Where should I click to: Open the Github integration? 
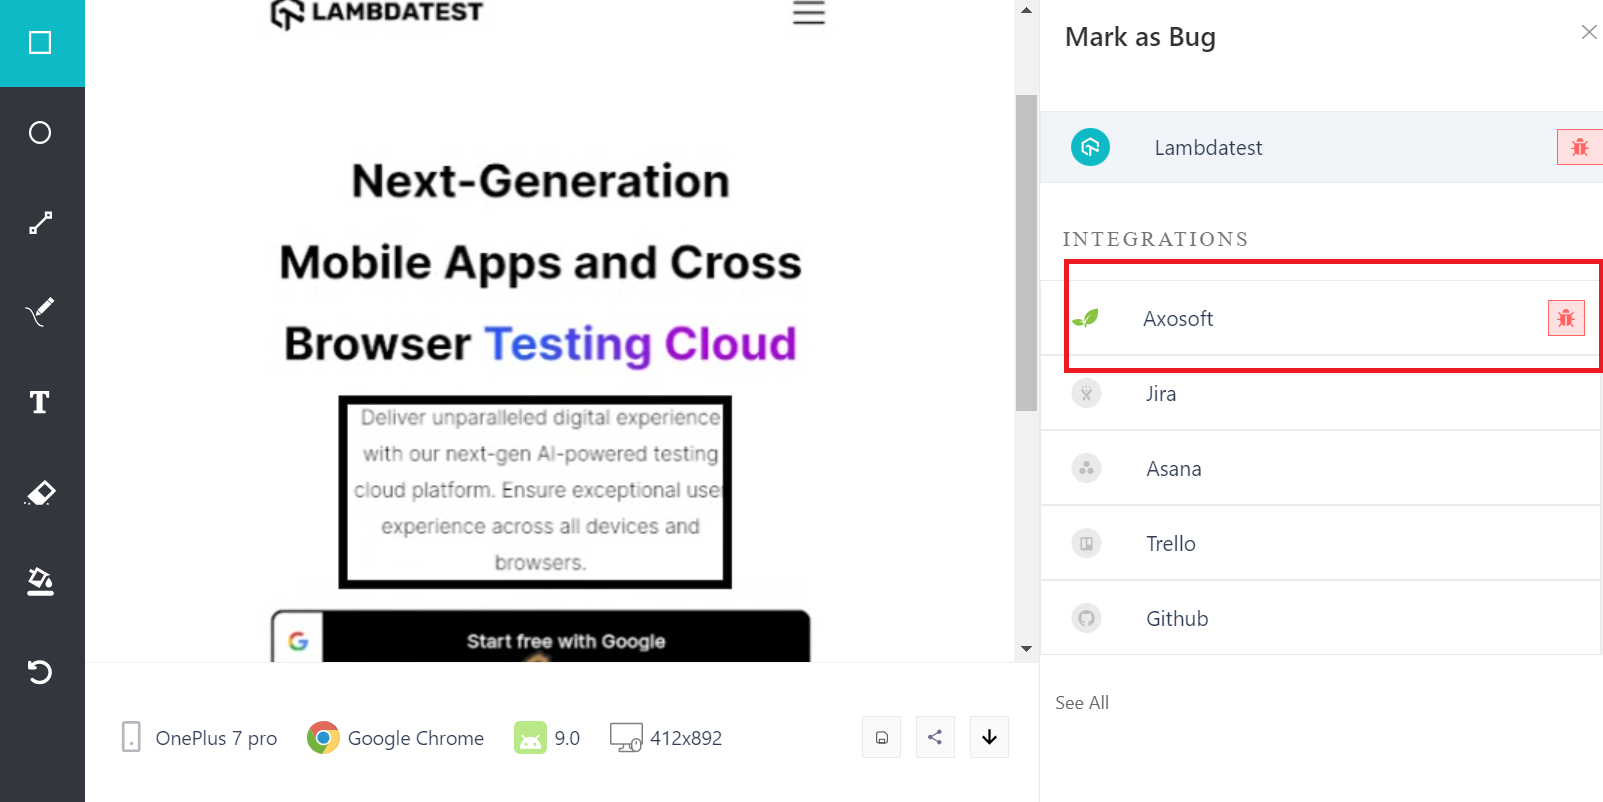pos(1176,618)
